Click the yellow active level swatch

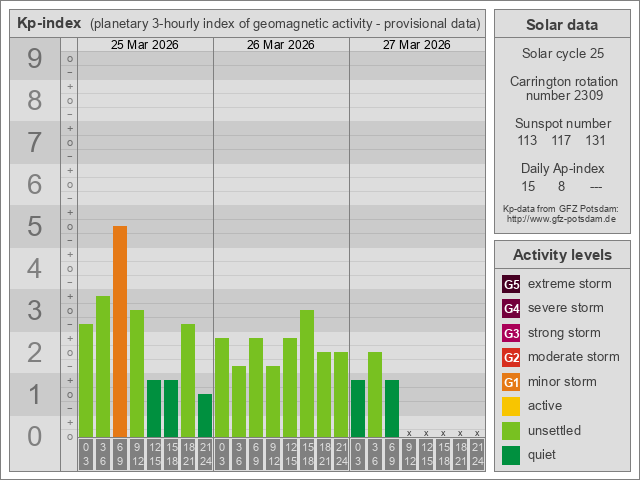tap(511, 406)
